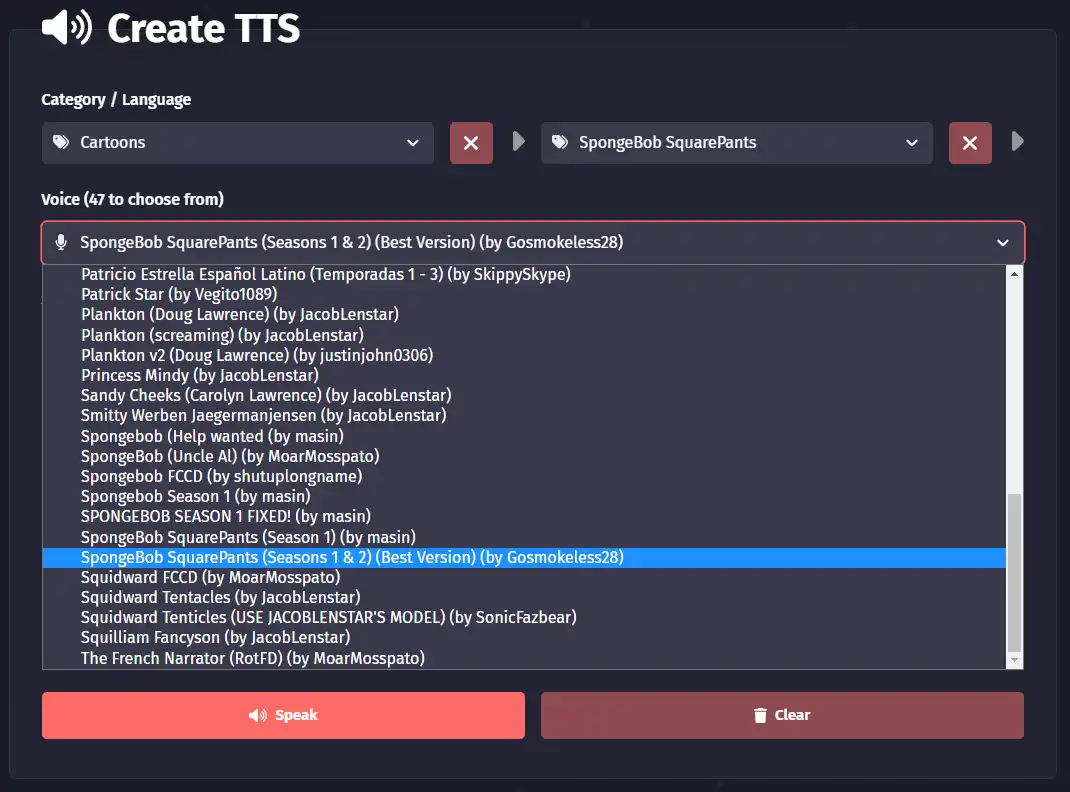
Task: Choose Plankton (screaming) voice
Action: coord(524,335)
